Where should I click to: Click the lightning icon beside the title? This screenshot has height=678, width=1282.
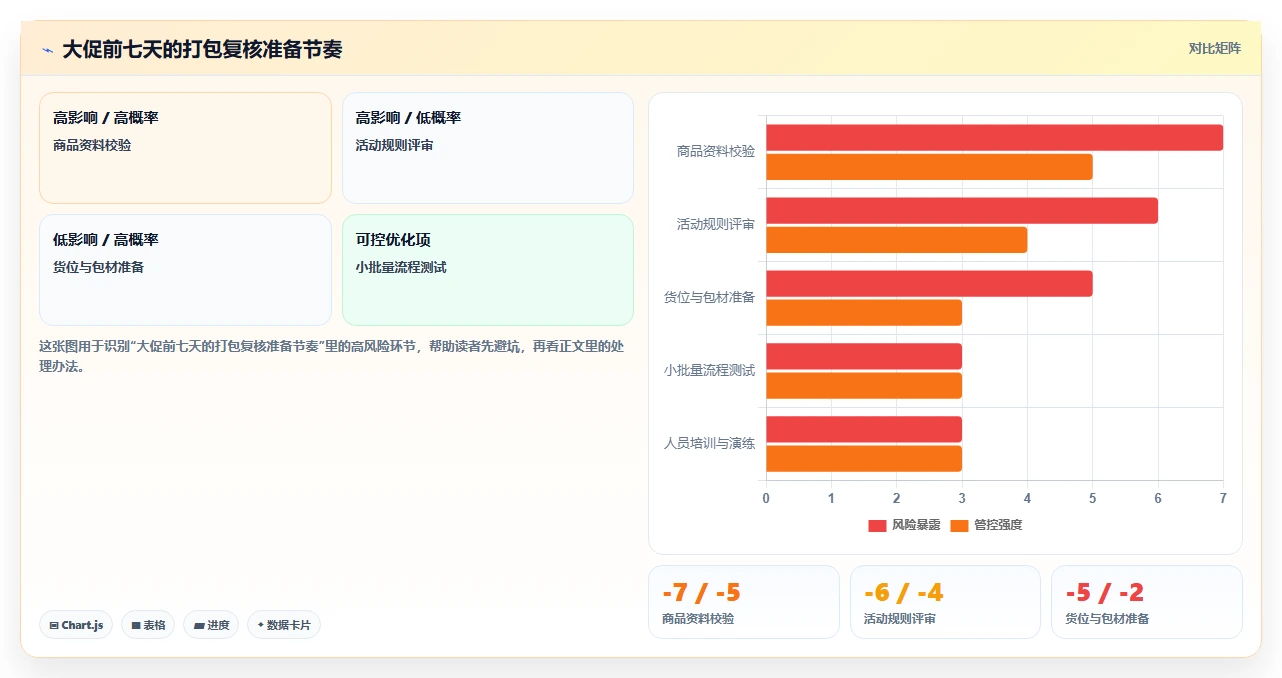[x=47, y=50]
